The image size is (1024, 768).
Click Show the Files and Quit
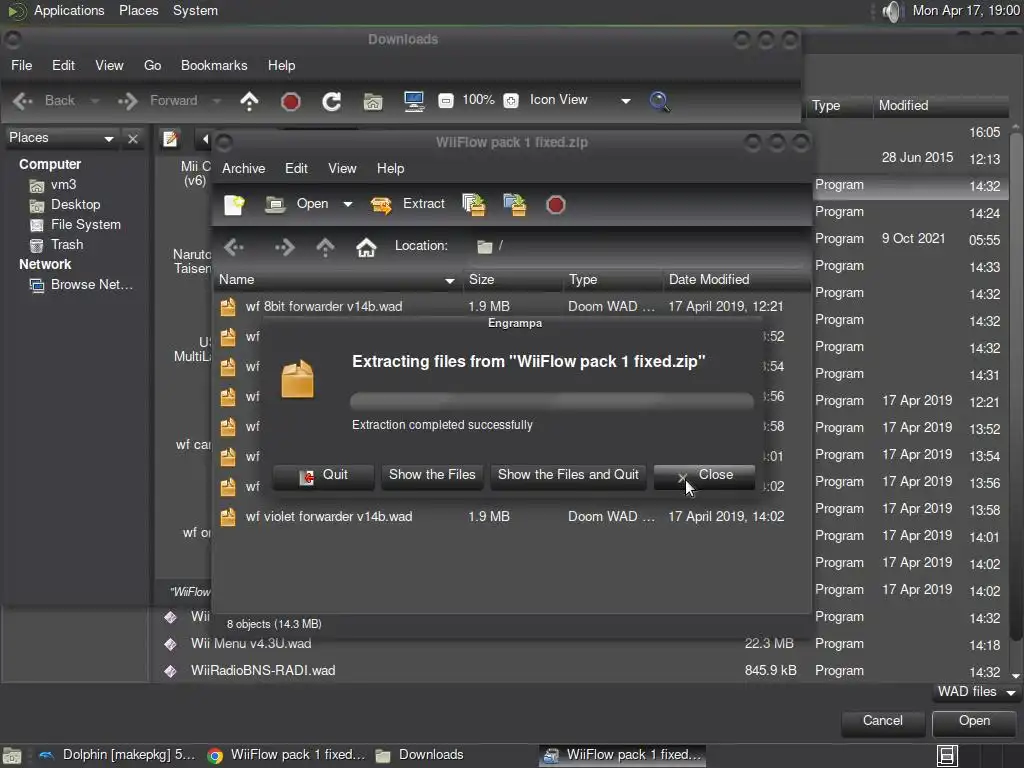[x=568, y=476]
